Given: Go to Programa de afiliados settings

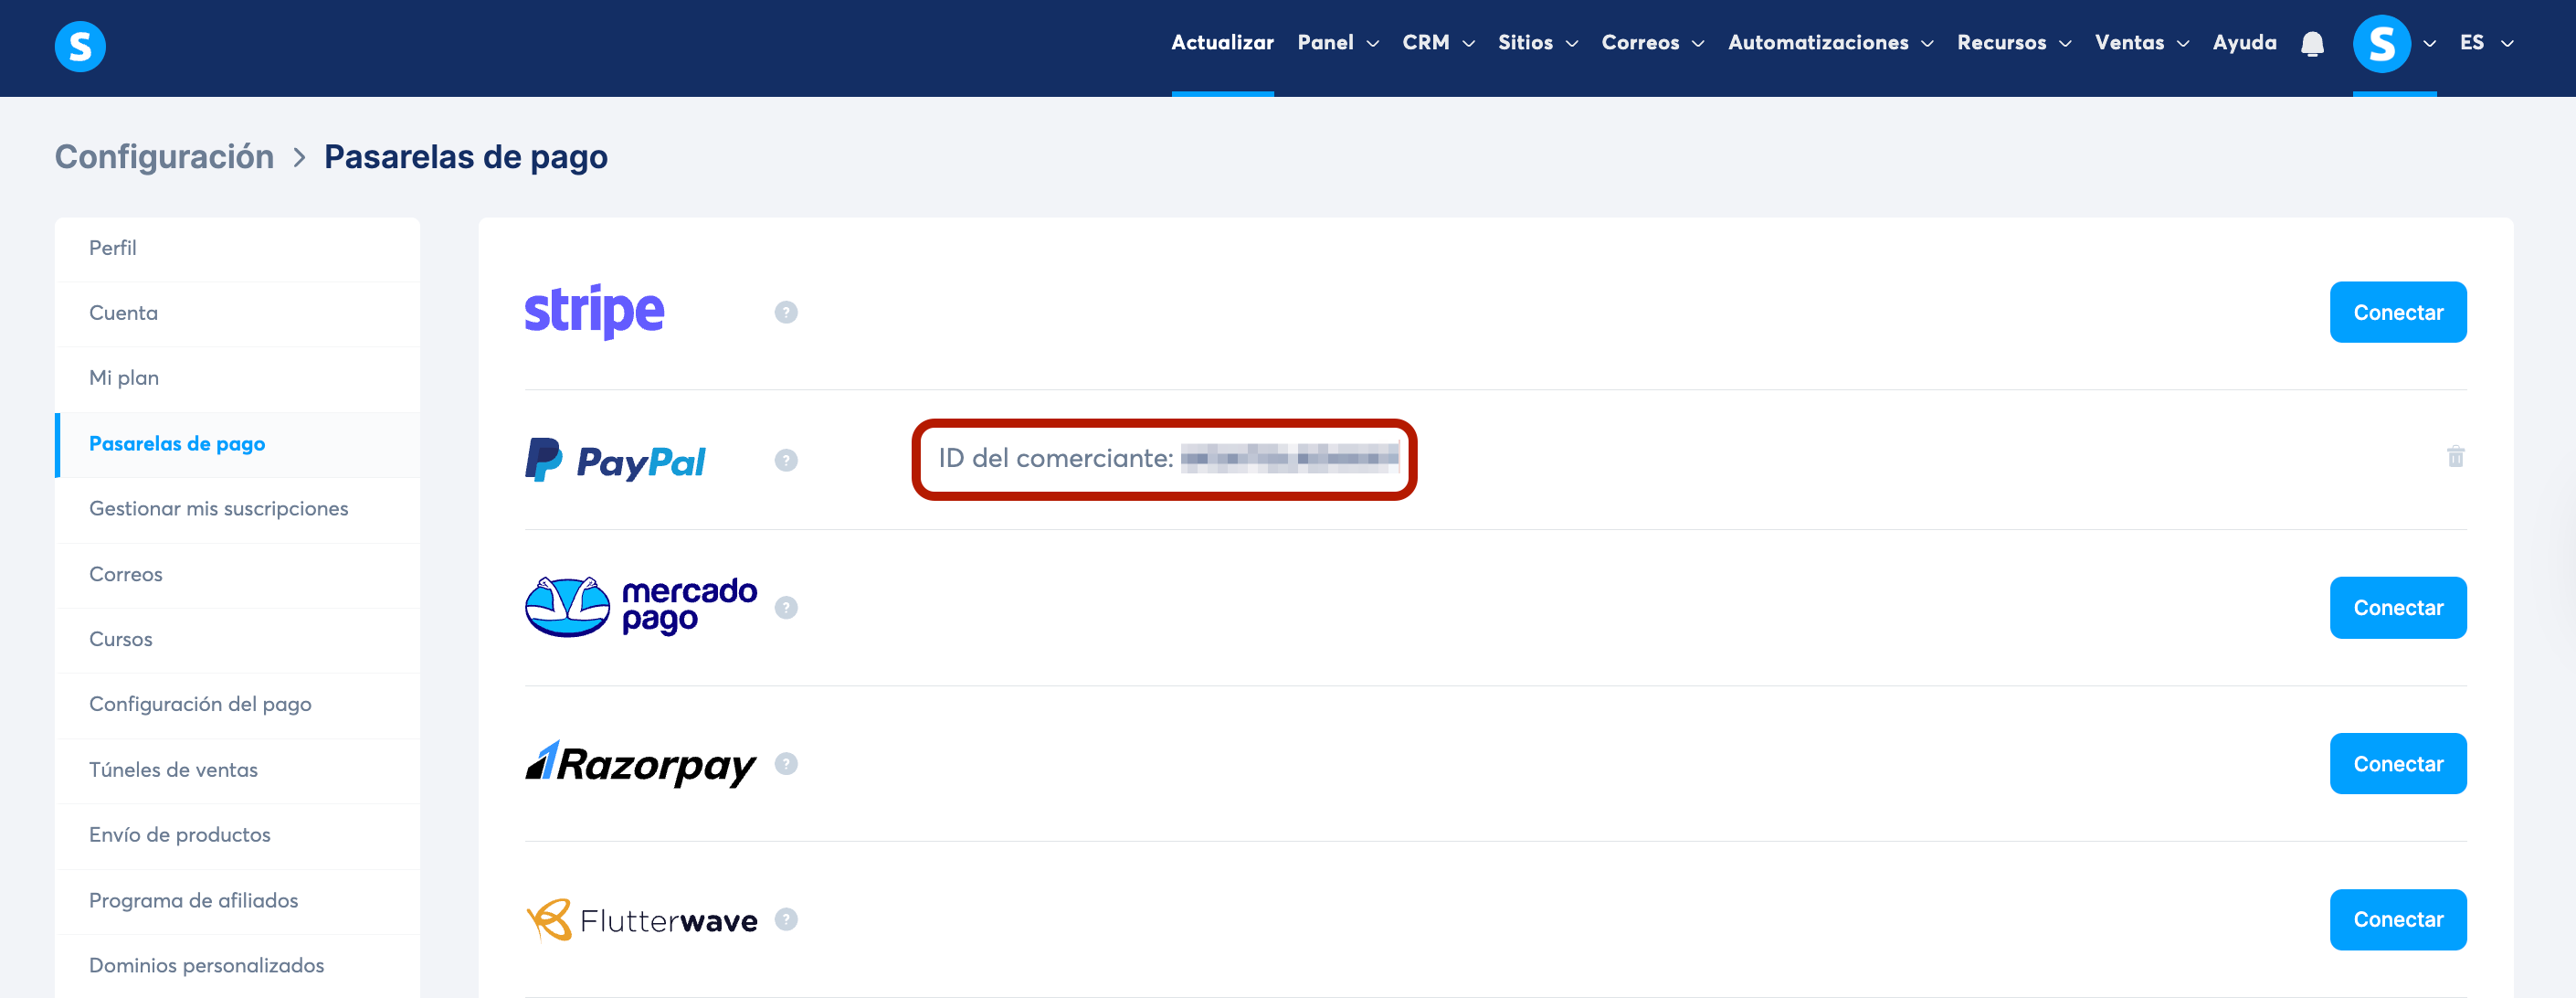Looking at the screenshot, I should click(x=193, y=900).
